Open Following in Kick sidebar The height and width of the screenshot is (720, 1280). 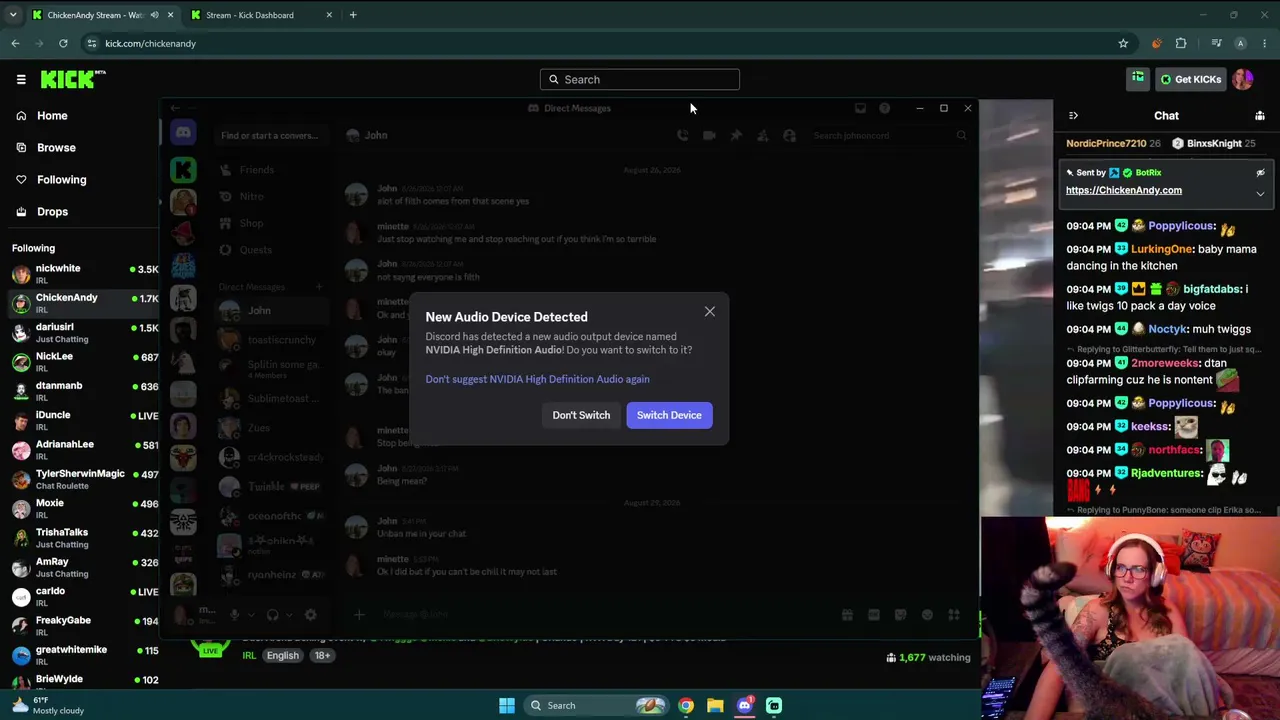click(x=62, y=180)
